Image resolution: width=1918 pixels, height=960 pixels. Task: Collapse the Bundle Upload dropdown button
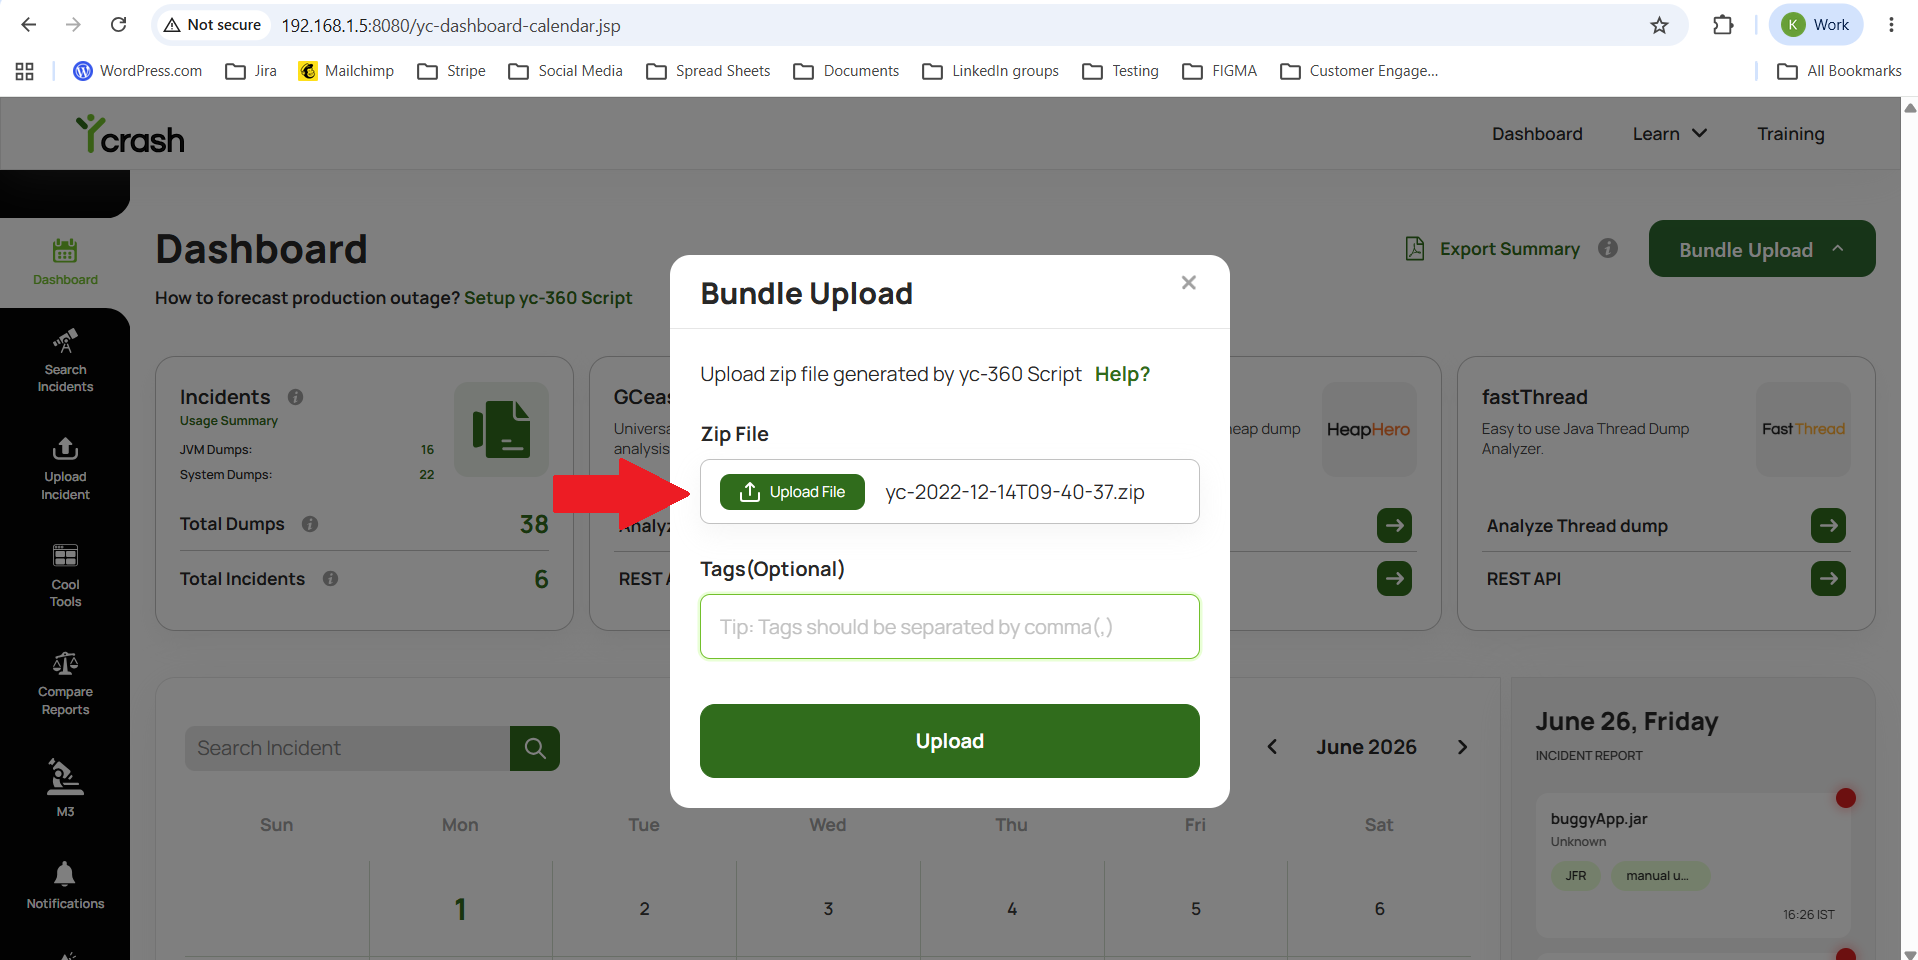[1762, 249]
